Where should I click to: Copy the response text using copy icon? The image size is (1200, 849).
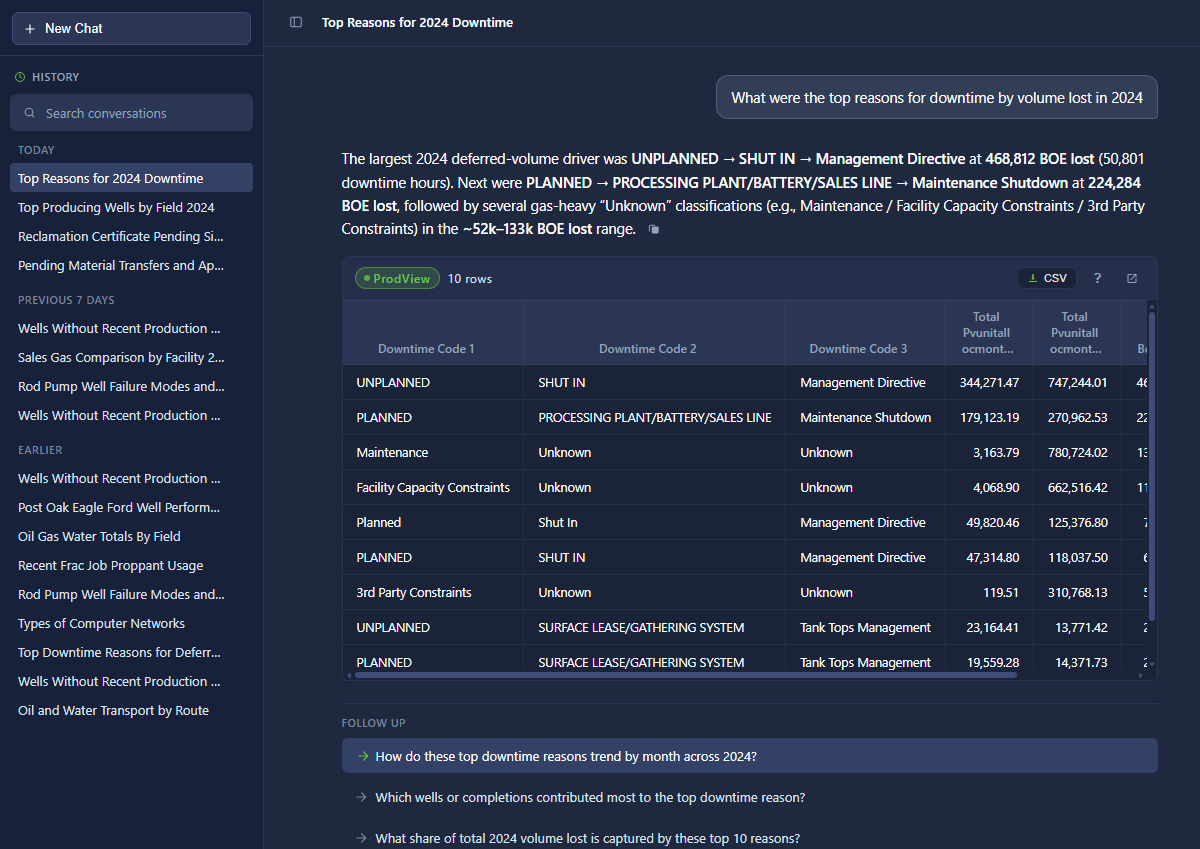click(x=653, y=230)
